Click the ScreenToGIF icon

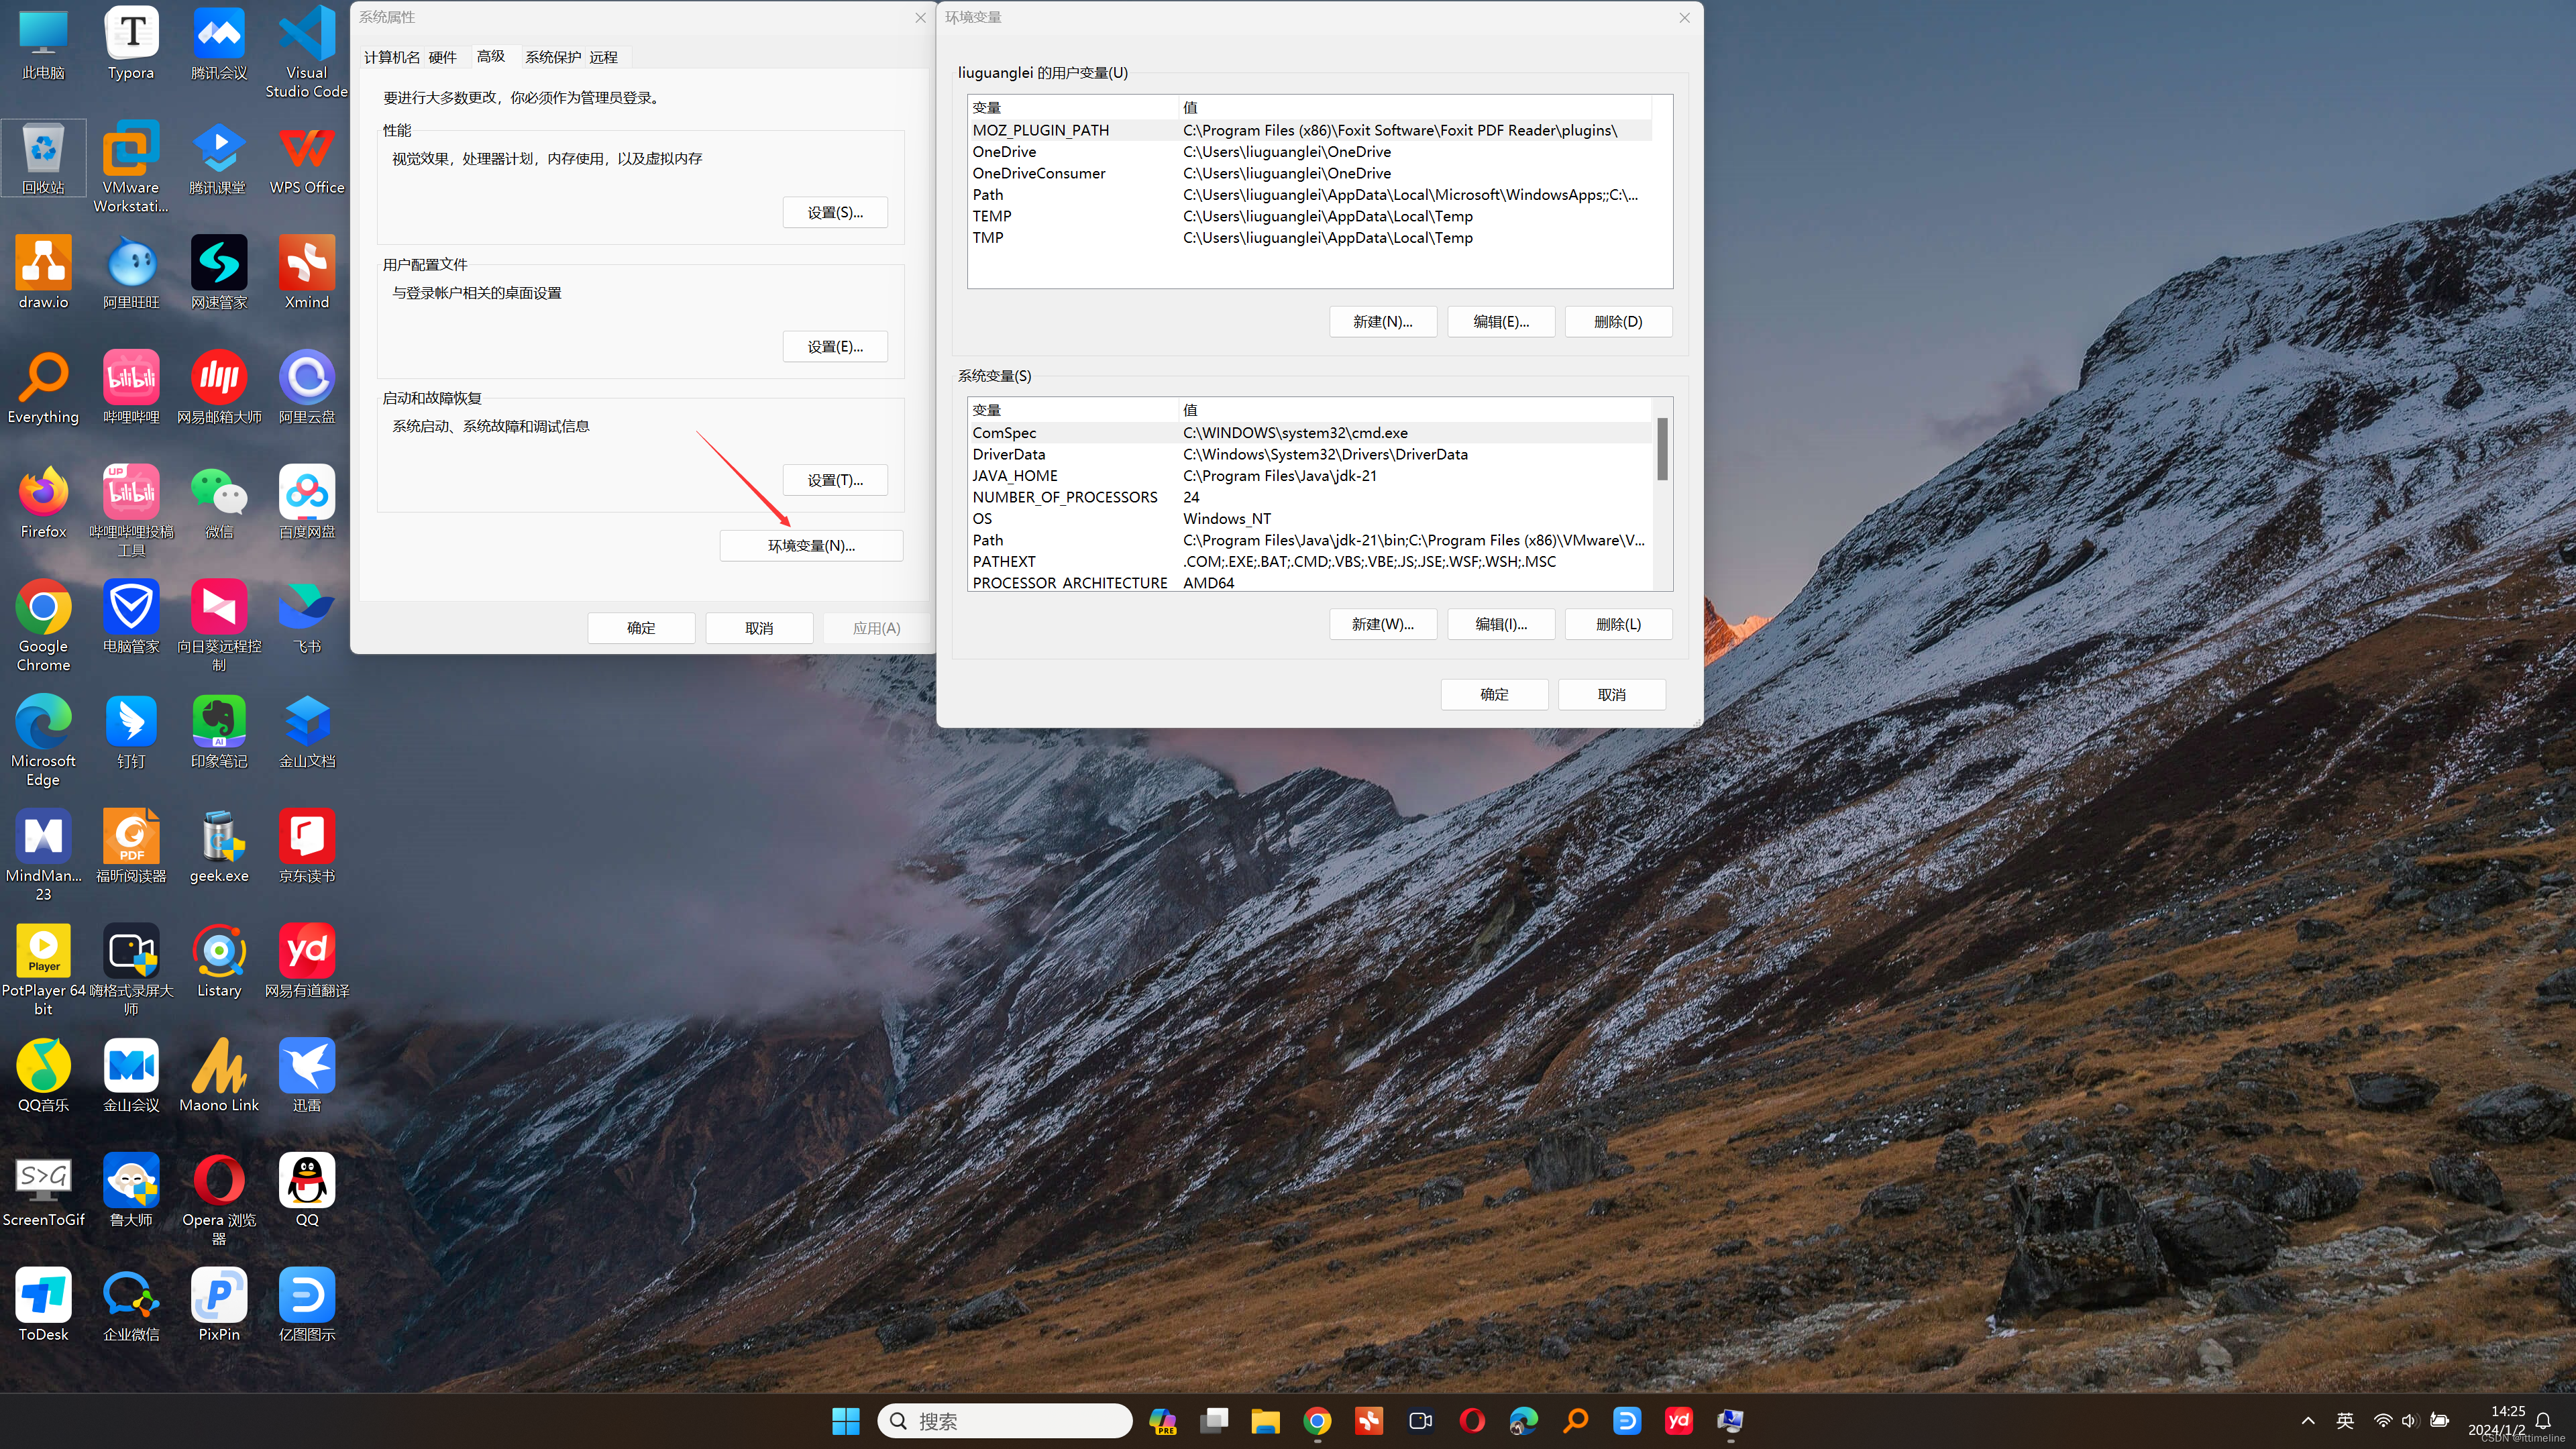pyautogui.click(x=42, y=1177)
